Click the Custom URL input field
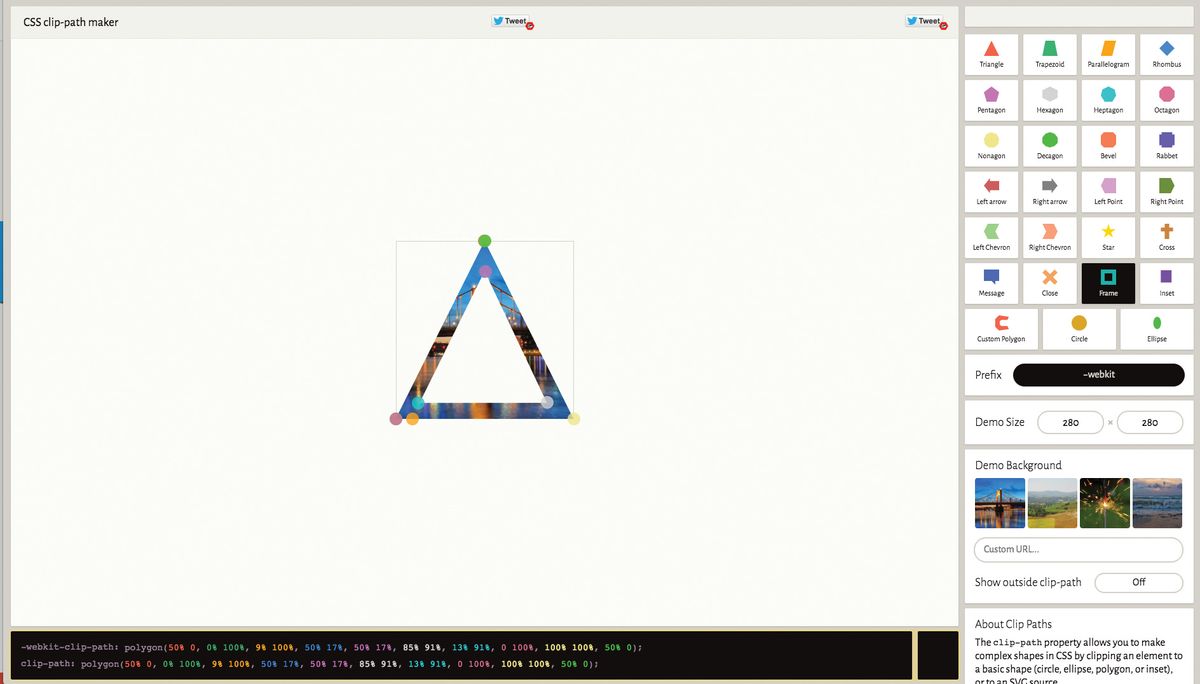The image size is (1200, 684). click(1078, 548)
